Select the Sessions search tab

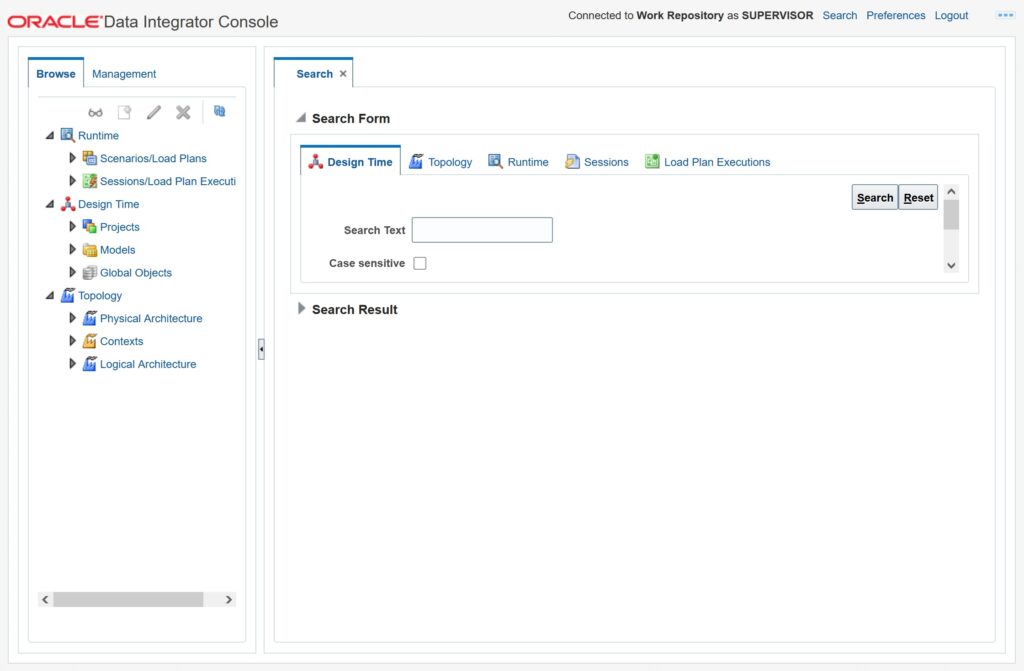[597, 161]
